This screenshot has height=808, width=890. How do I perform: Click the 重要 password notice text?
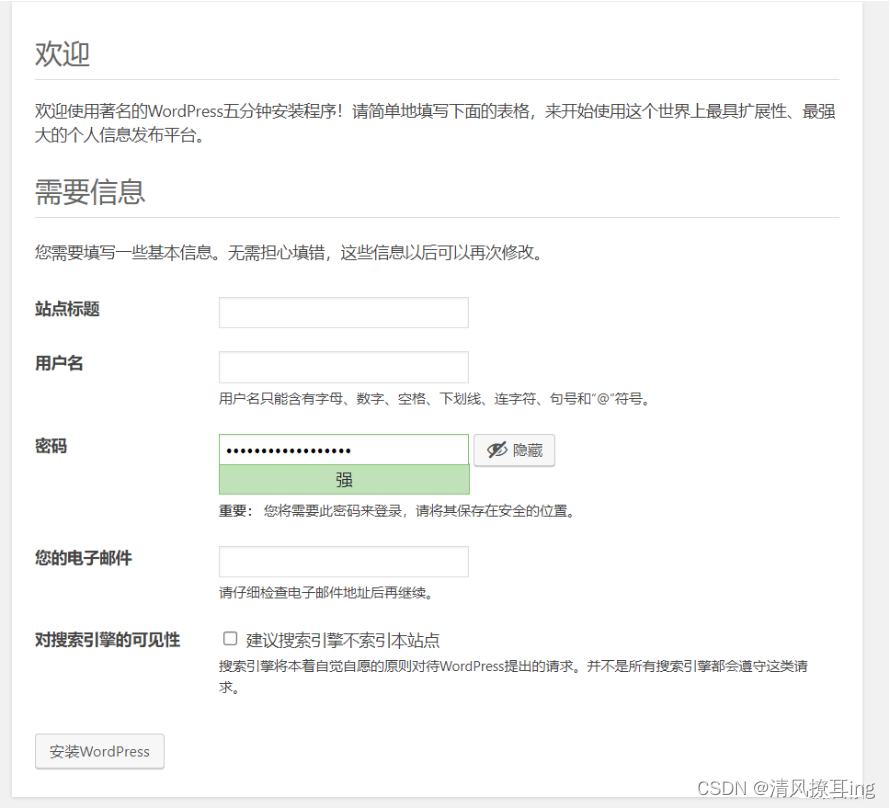click(397, 511)
